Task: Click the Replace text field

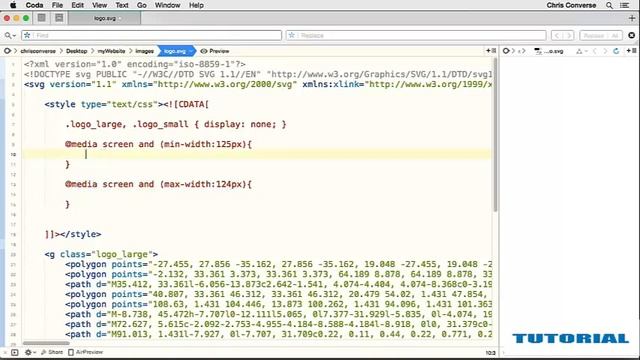Action: coord(416,36)
